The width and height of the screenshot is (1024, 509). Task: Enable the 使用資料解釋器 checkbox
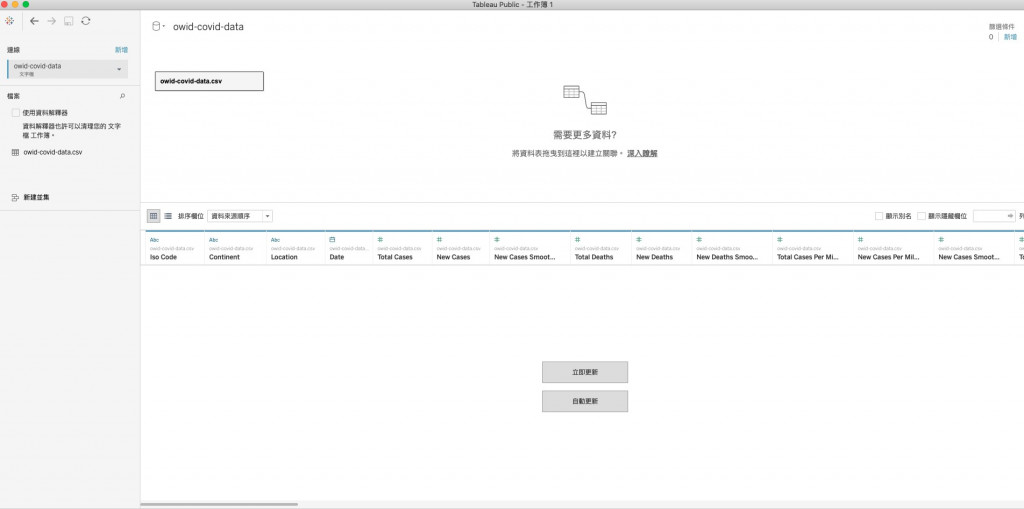pyautogui.click(x=16, y=113)
